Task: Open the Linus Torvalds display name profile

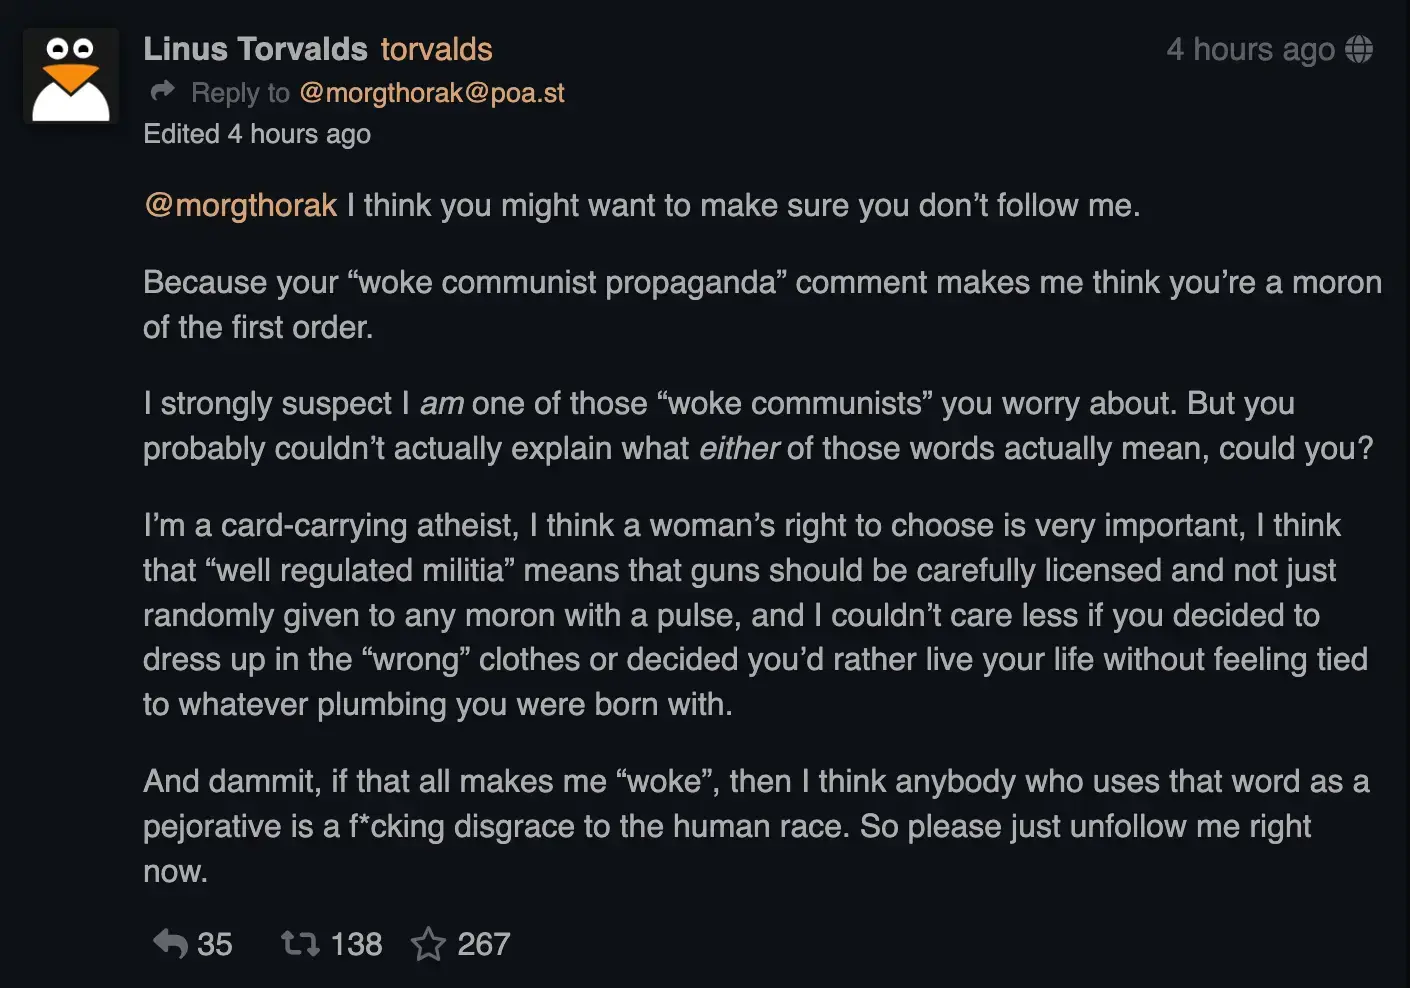Action: (255, 49)
